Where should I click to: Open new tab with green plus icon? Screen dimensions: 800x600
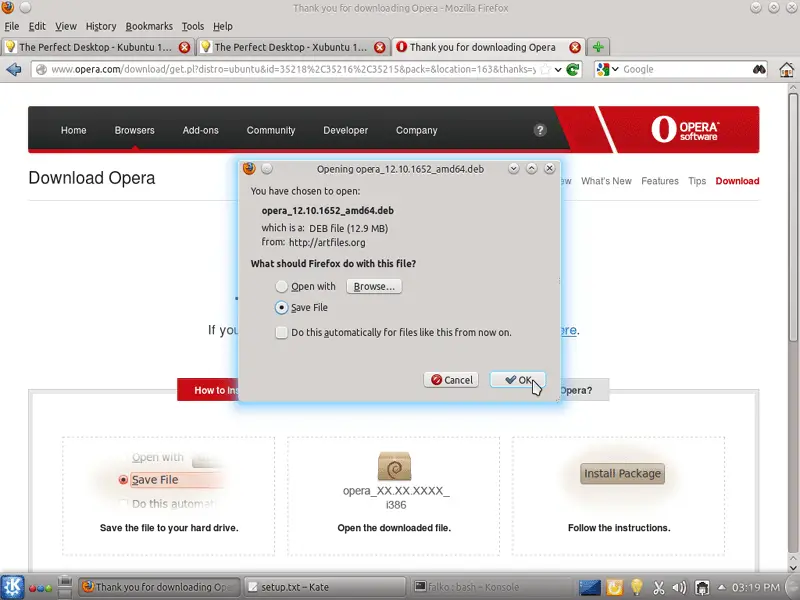pyautogui.click(x=598, y=47)
